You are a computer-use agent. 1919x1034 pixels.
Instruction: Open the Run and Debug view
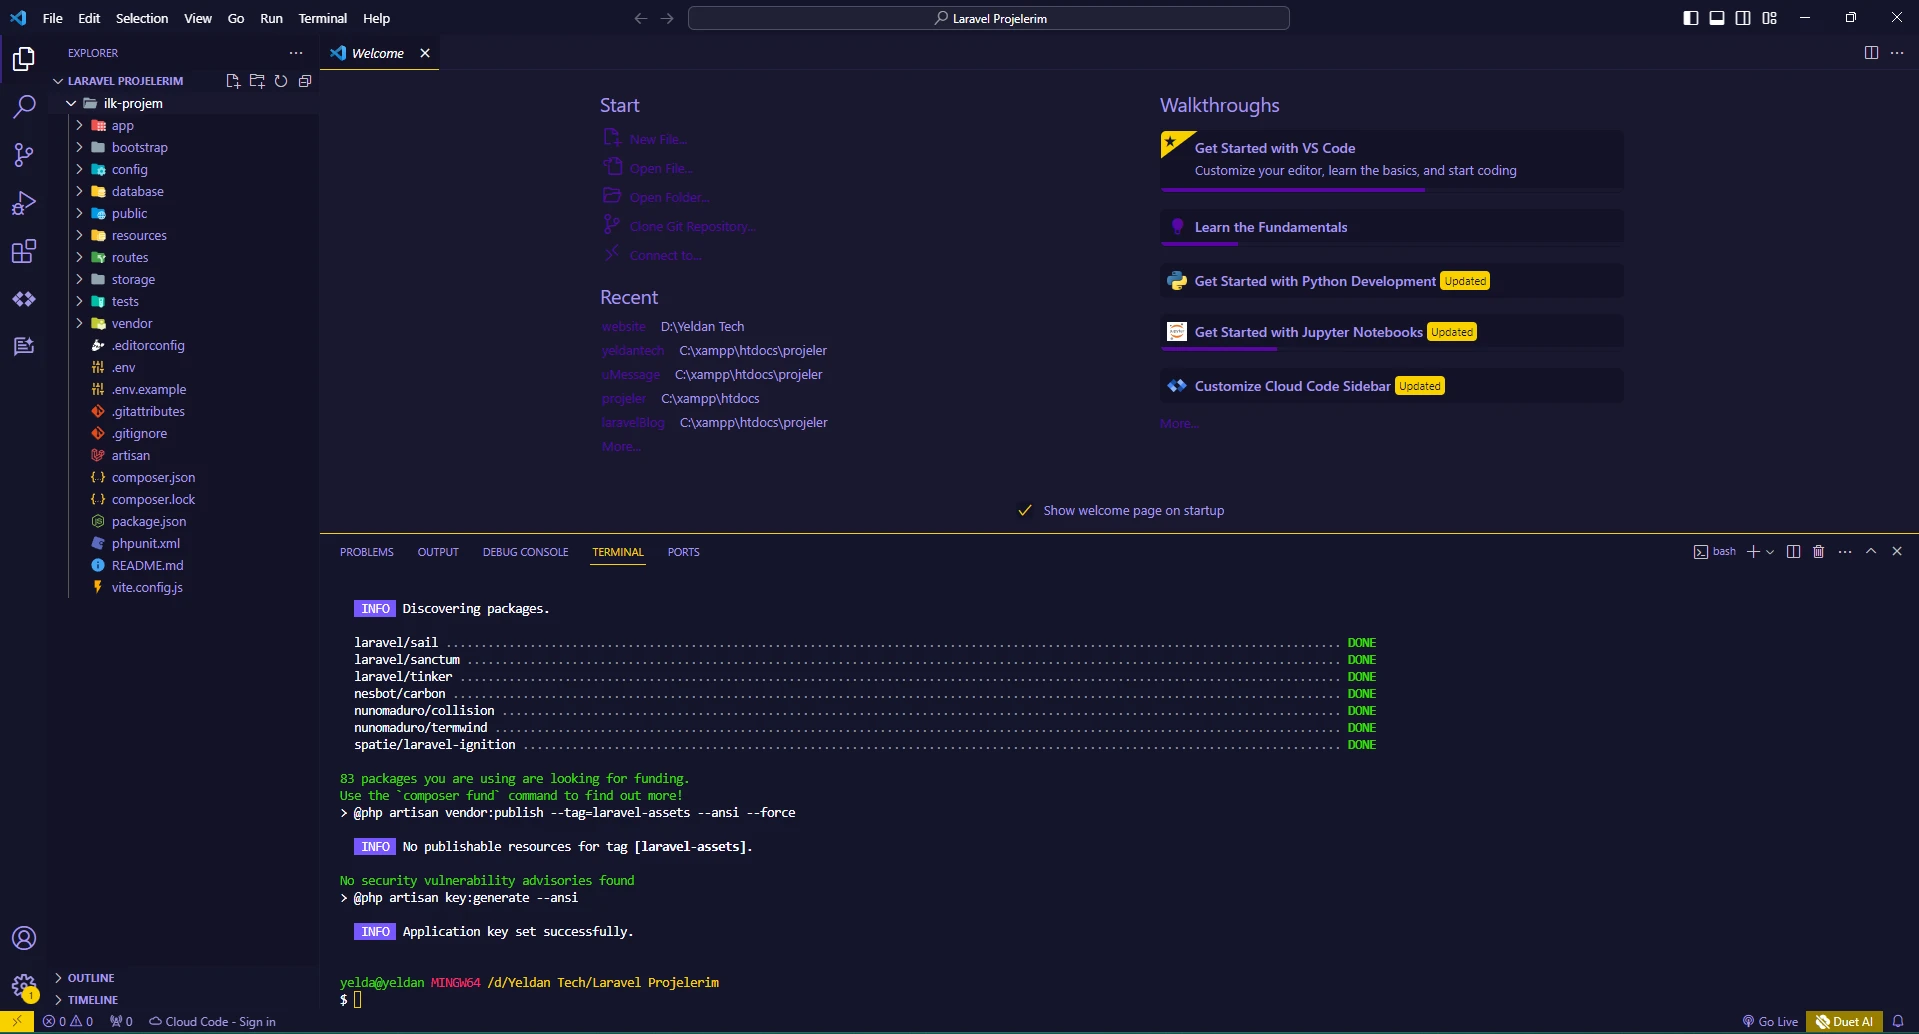tap(24, 203)
